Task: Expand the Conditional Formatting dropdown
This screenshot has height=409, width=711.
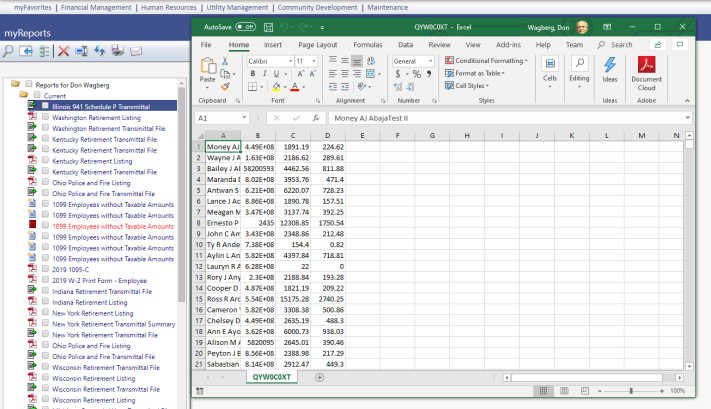Action: tap(528, 61)
